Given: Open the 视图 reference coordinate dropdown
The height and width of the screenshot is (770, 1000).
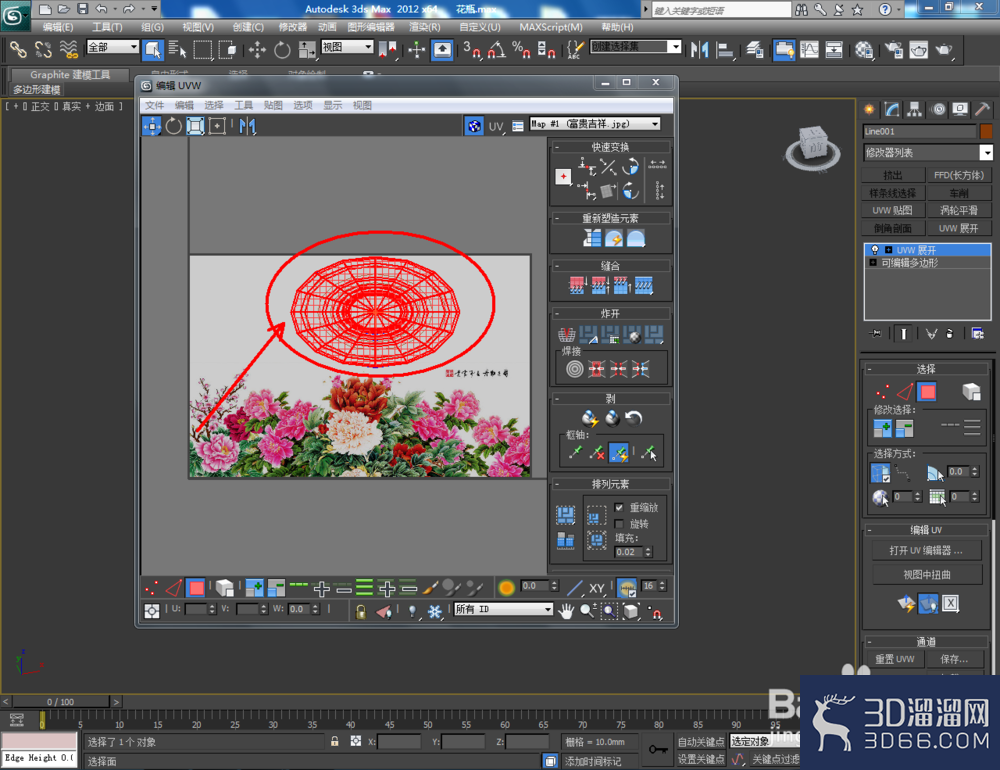Looking at the screenshot, I should (x=347, y=47).
